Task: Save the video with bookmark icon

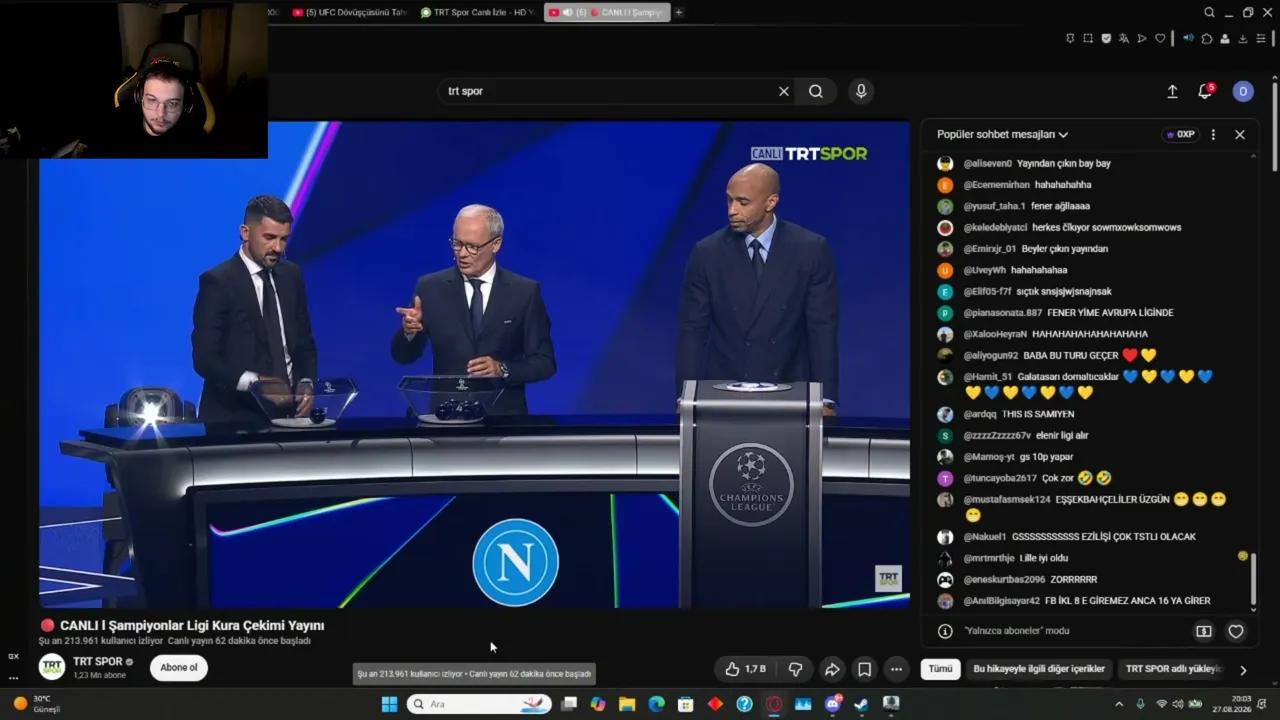Action: [865, 669]
